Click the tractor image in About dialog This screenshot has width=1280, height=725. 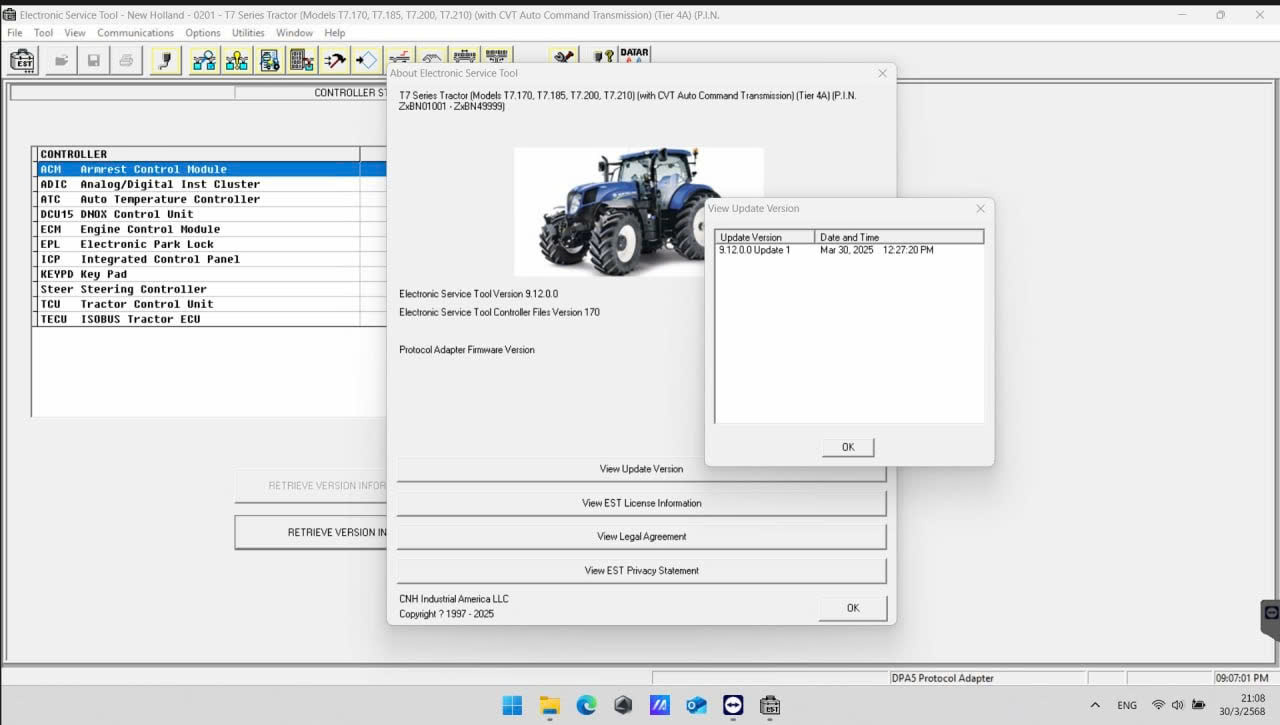coord(638,212)
